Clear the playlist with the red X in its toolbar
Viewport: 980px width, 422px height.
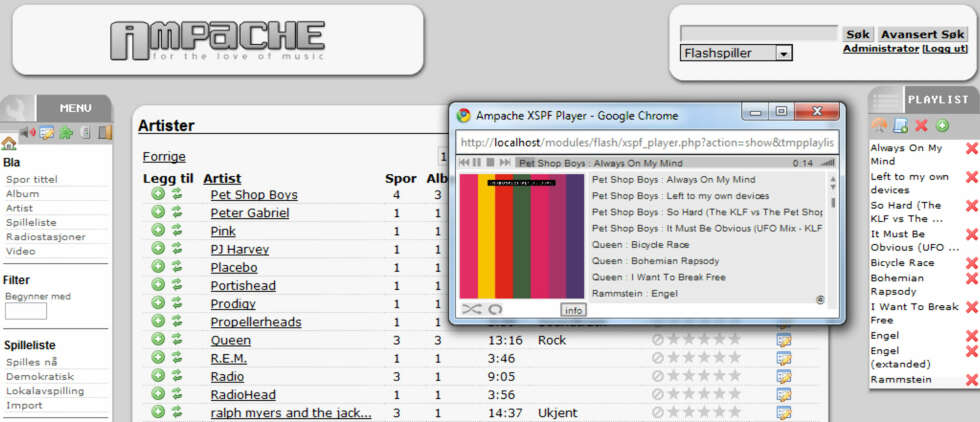coord(921,126)
